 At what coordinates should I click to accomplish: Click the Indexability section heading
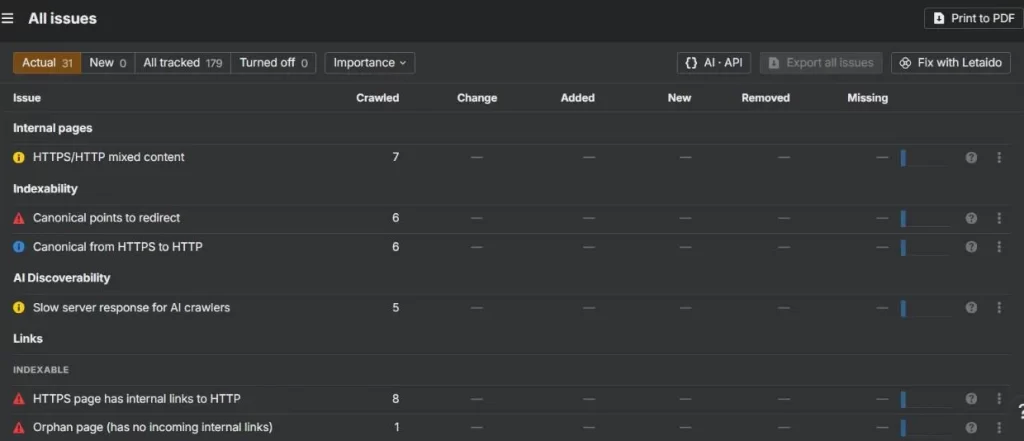click(x=45, y=189)
